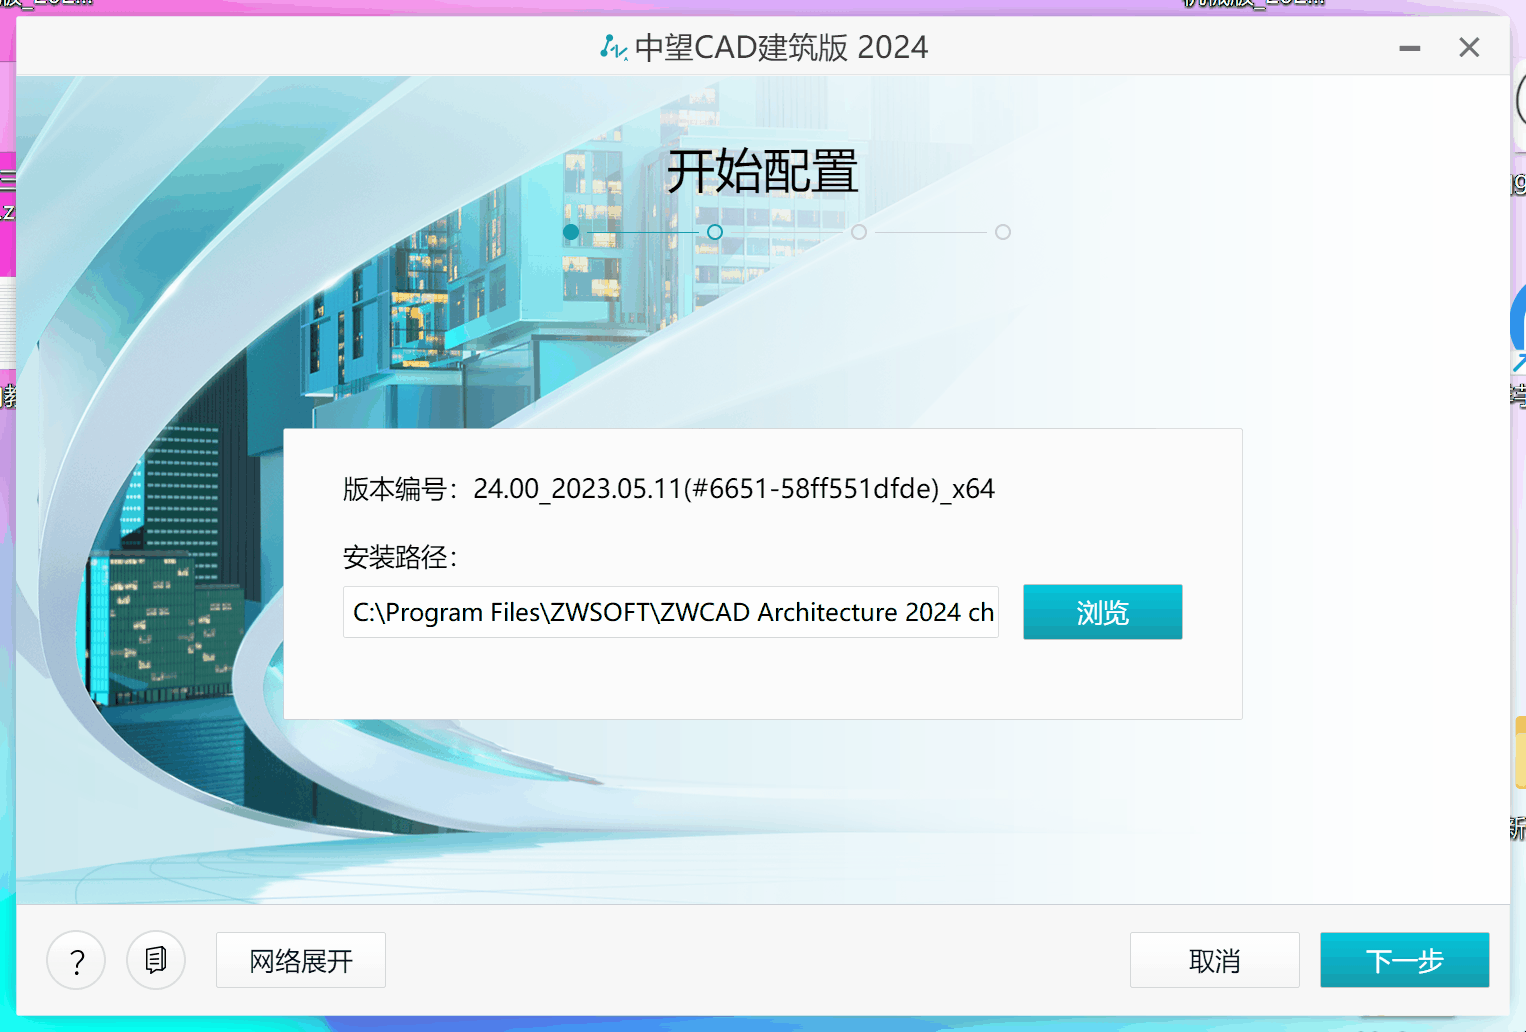Click the 中望CAD建筑版 2024 title text
Screen dimensions: 1526x1032
tap(781, 47)
